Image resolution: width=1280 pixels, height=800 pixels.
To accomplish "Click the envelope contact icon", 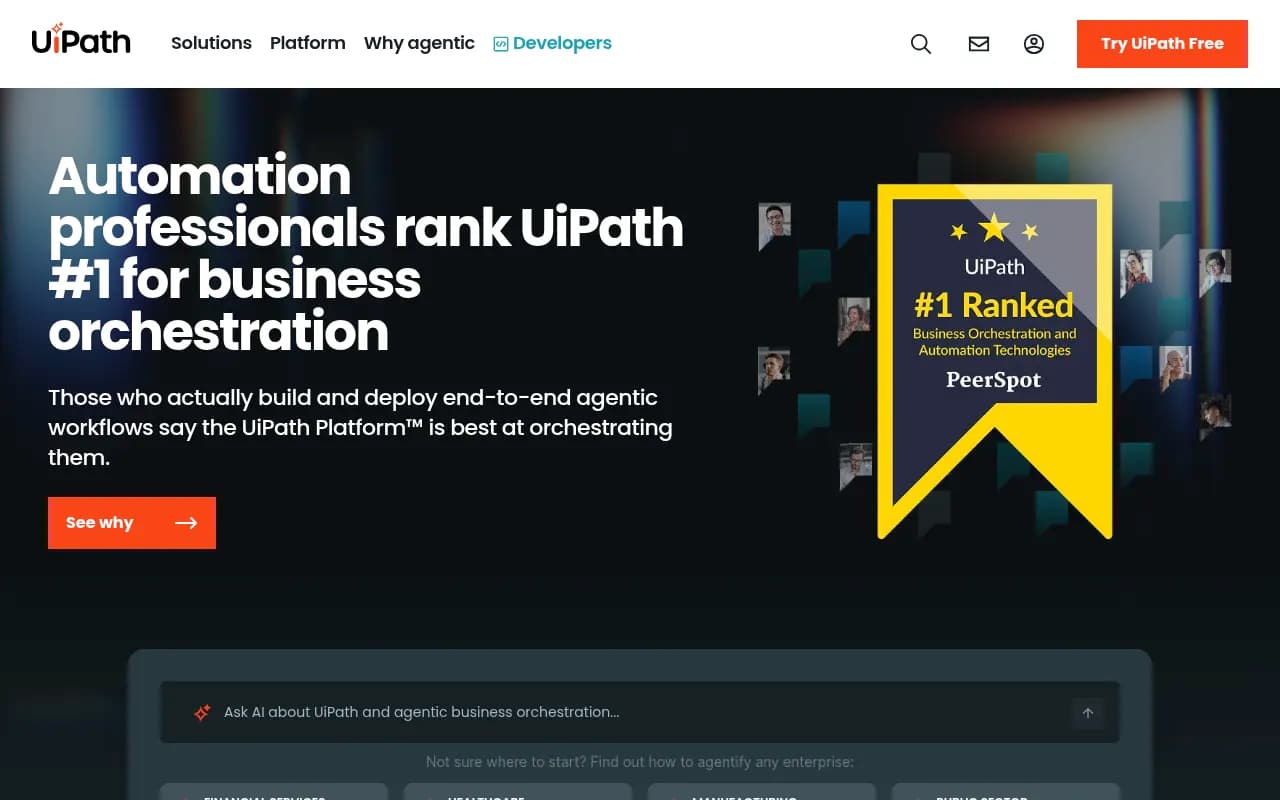I will 978,44.
